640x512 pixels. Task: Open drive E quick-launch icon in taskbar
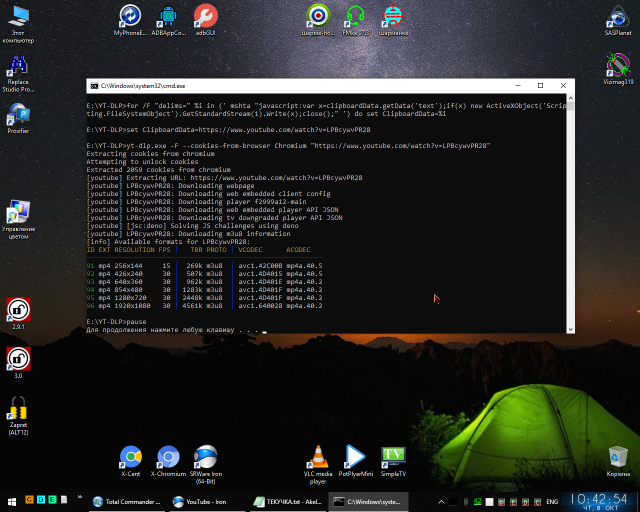pyautogui.click(x=52, y=499)
